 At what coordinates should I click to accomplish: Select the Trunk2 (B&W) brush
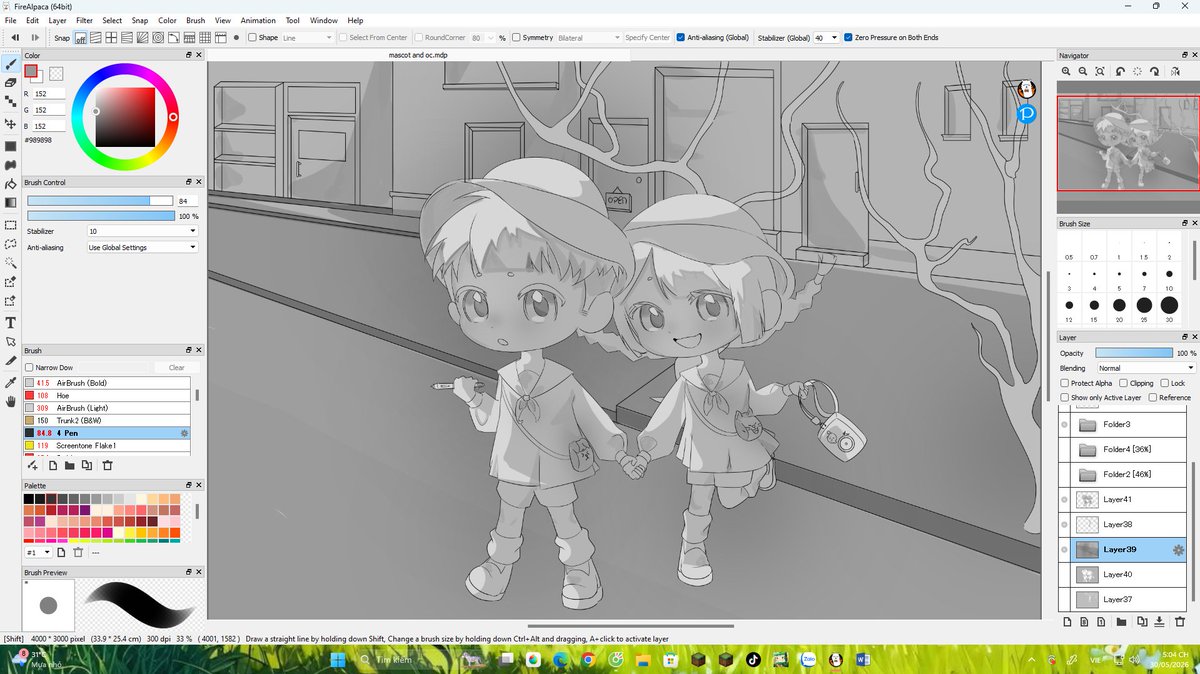coord(107,420)
